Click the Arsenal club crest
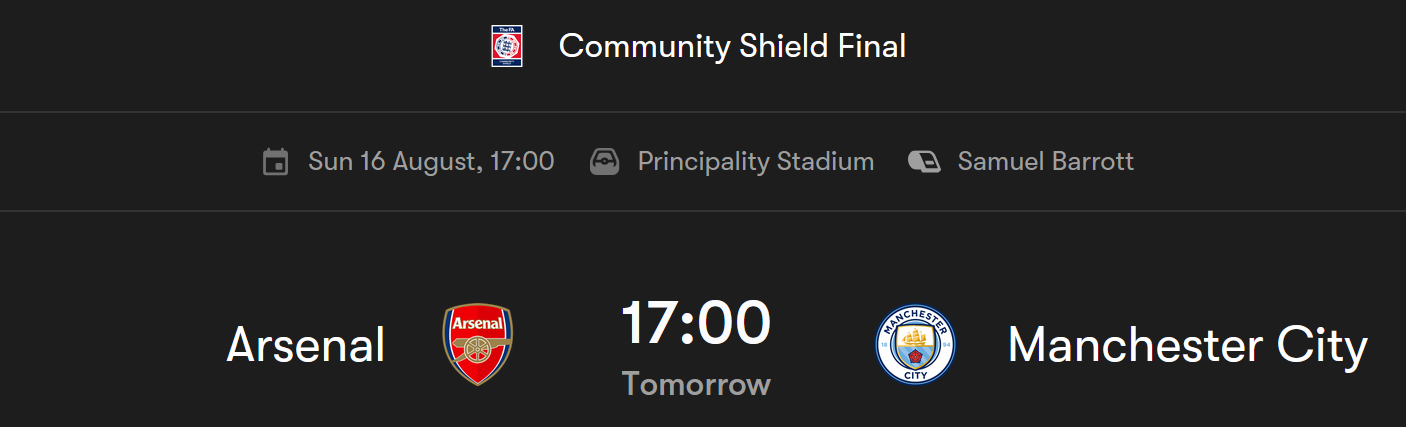 [x=478, y=344]
